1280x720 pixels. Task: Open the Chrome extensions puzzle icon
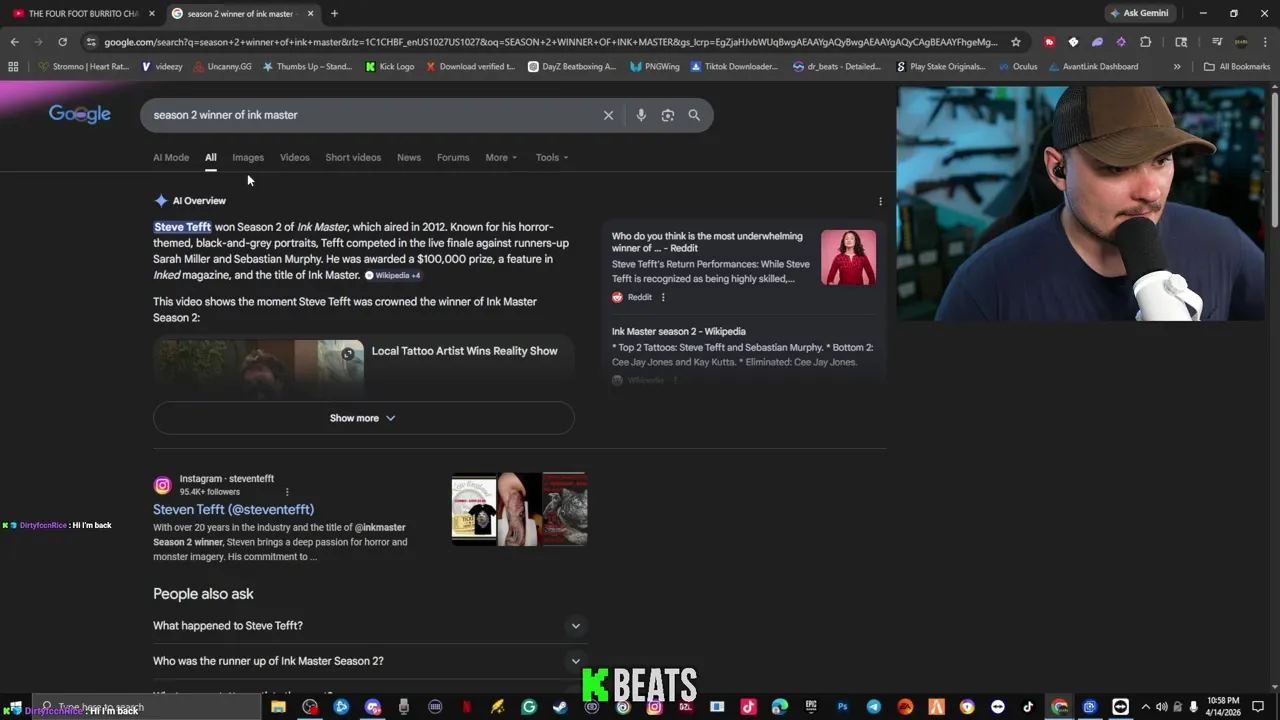pos(1145,42)
